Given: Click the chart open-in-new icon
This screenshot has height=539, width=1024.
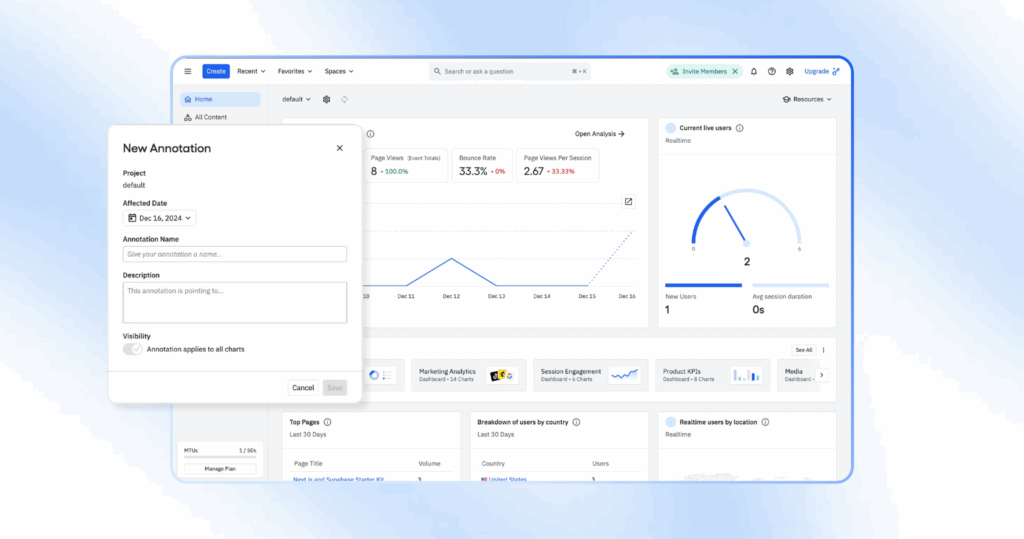Looking at the screenshot, I should pos(628,202).
